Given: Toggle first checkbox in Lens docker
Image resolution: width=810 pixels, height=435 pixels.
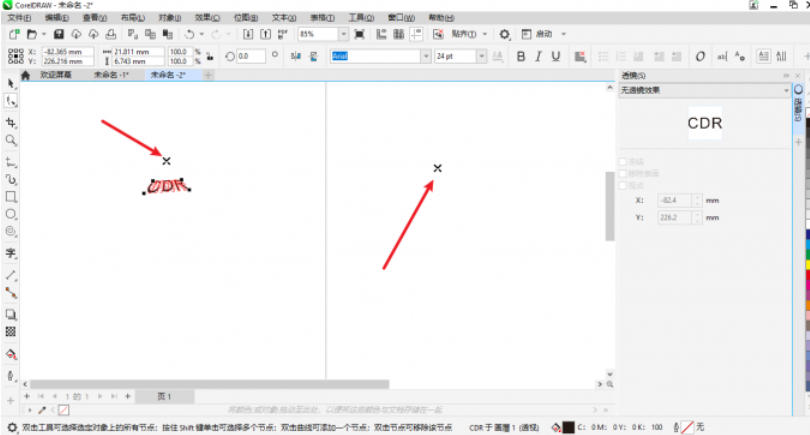Looking at the screenshot, I should pos(622,162).
